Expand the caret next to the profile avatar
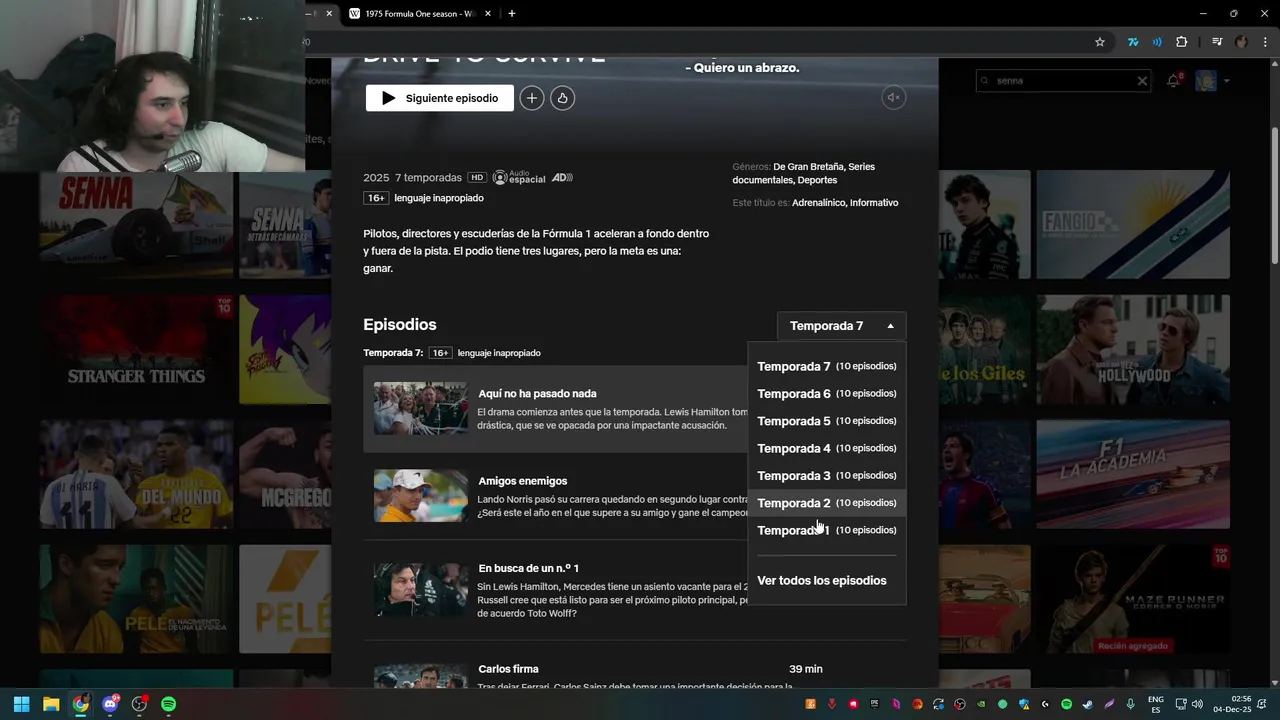Screen dimensions: 1280x720 1227,81
